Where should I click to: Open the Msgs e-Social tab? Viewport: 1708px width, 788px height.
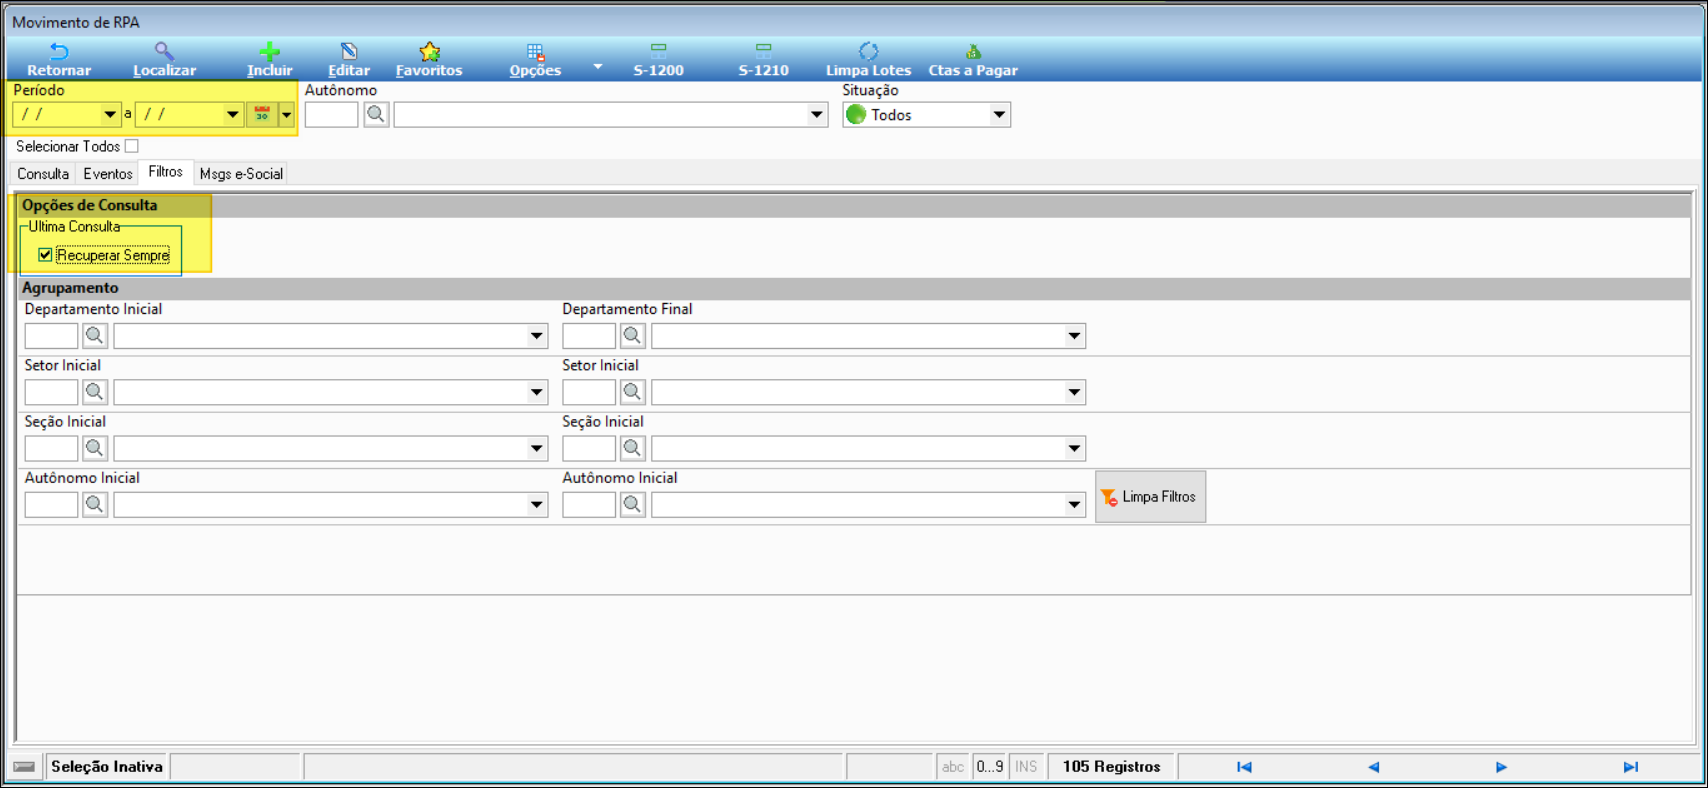pos(241,174)
